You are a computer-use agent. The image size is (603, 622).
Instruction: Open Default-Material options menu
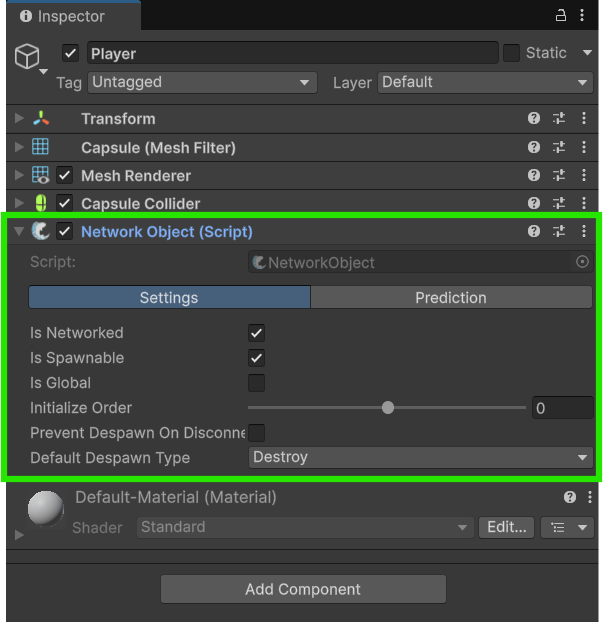tap(590, 497)
